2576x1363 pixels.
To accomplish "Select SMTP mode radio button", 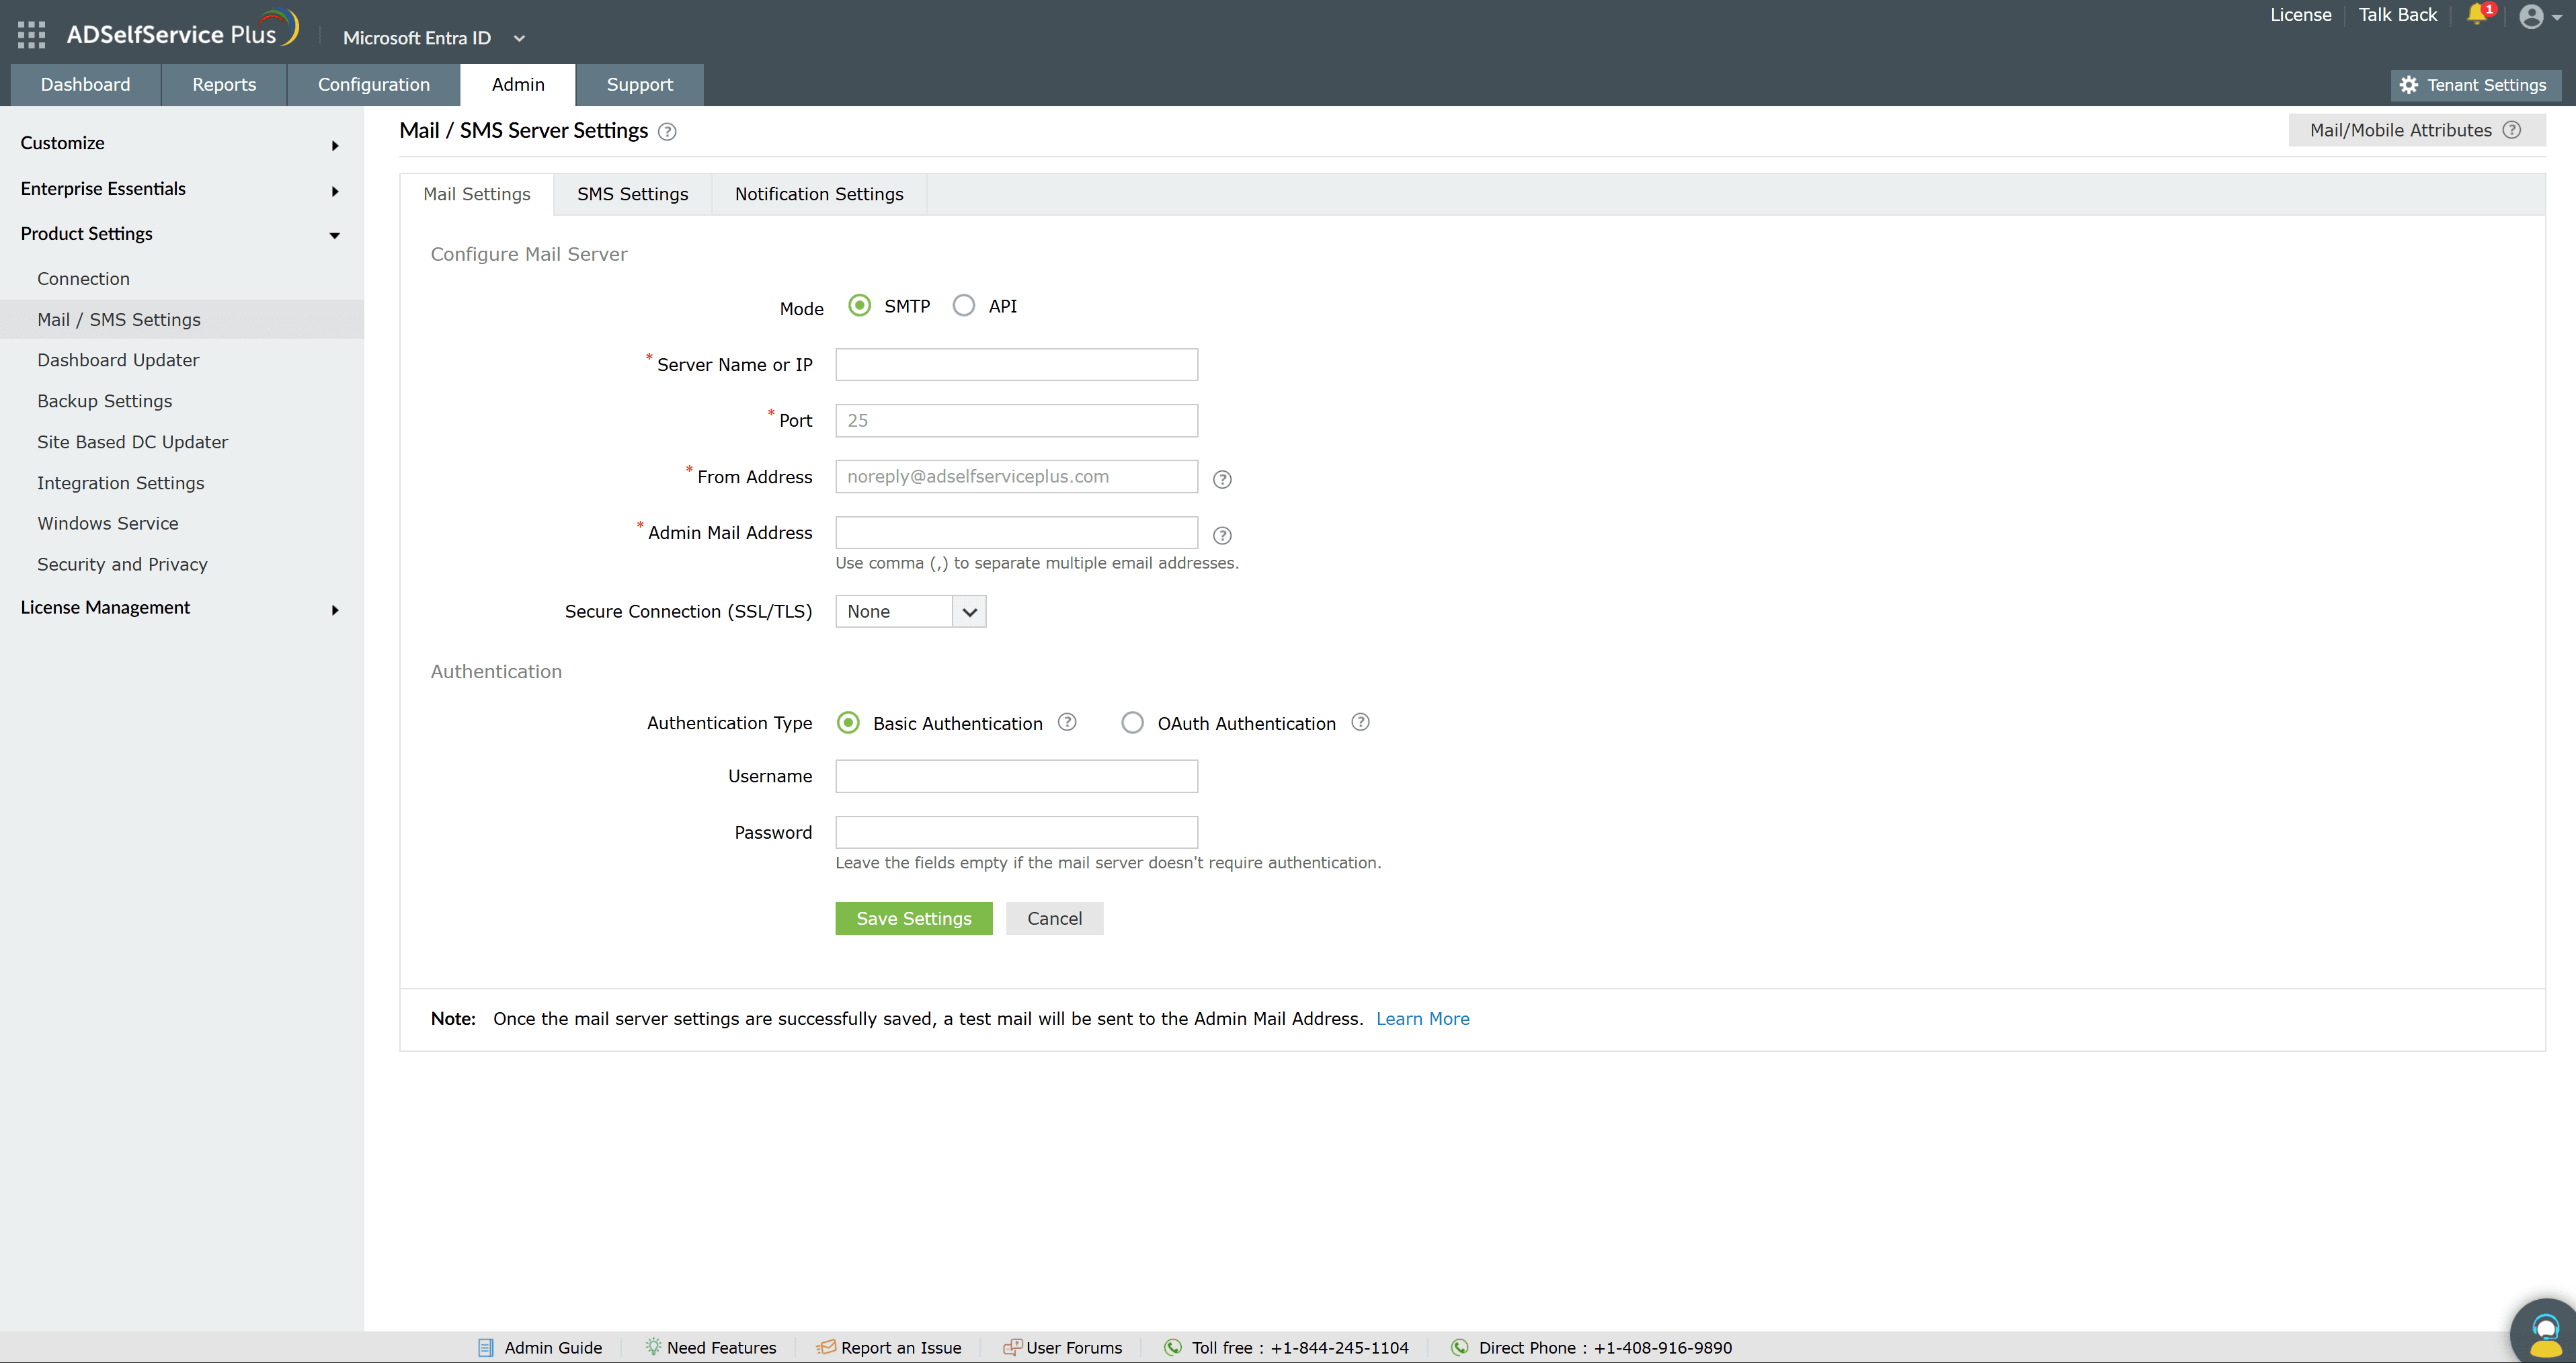I will click(859, 305).
